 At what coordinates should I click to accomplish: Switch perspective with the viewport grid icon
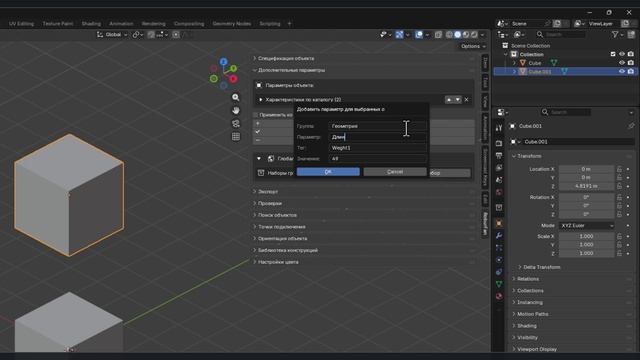tap(236, 136)
